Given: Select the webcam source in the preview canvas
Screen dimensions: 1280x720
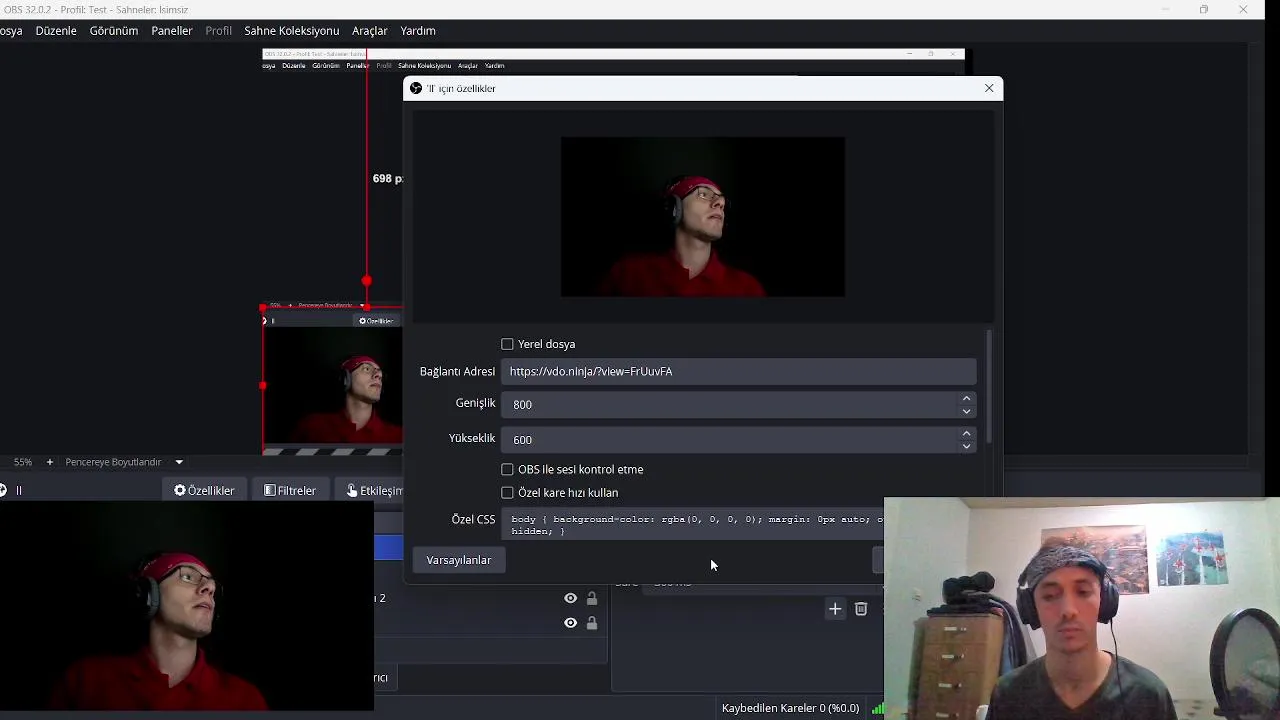Looking at the screenshot, I should coord(333,385).
